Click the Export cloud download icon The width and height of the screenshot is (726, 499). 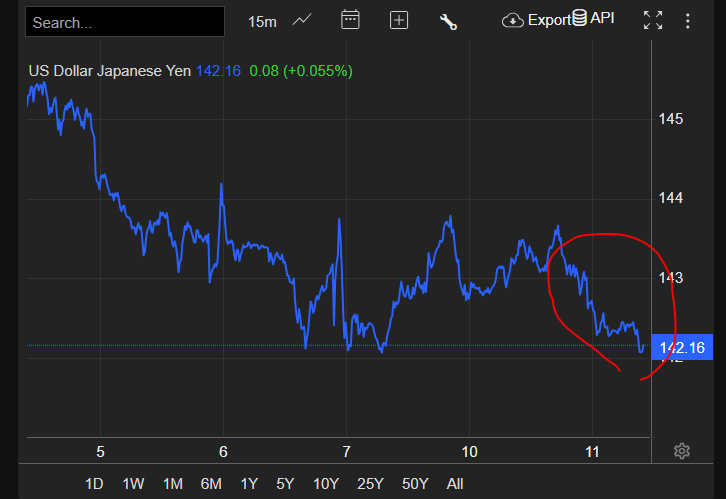pyautogui.click(x=513, y=20)
